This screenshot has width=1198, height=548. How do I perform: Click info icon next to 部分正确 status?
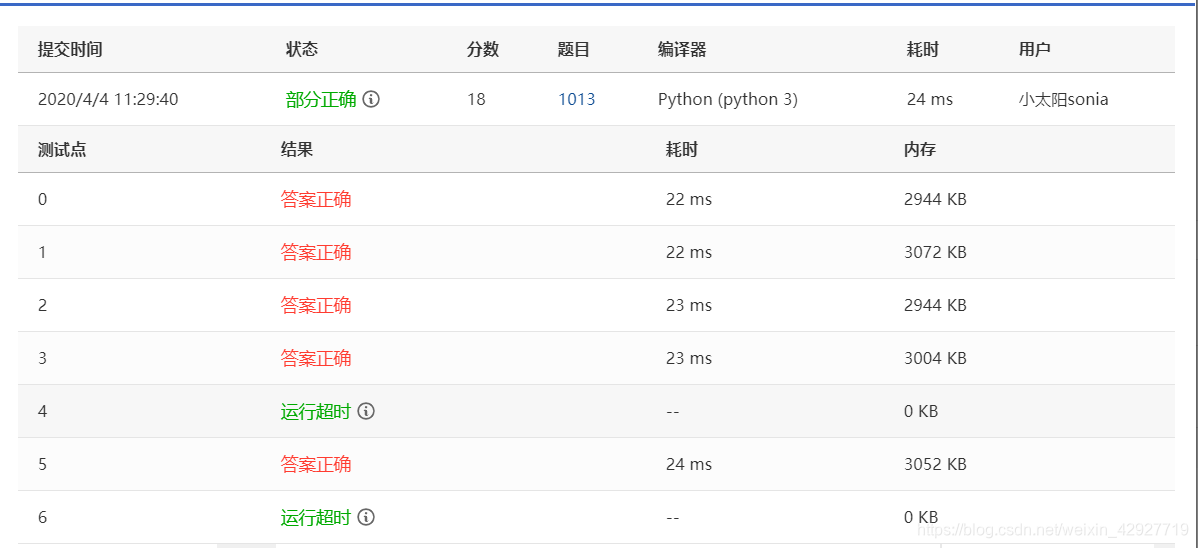(x=371, y=99)
